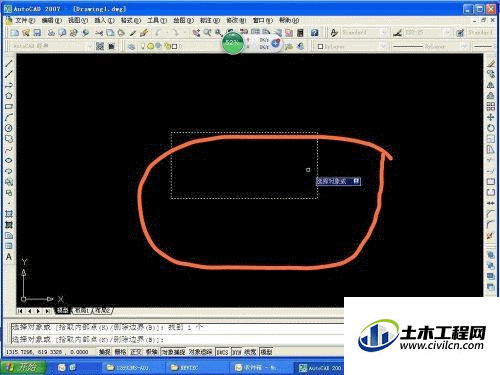Toggle 正交 (Ortho) in status bar

click(136, 352)
